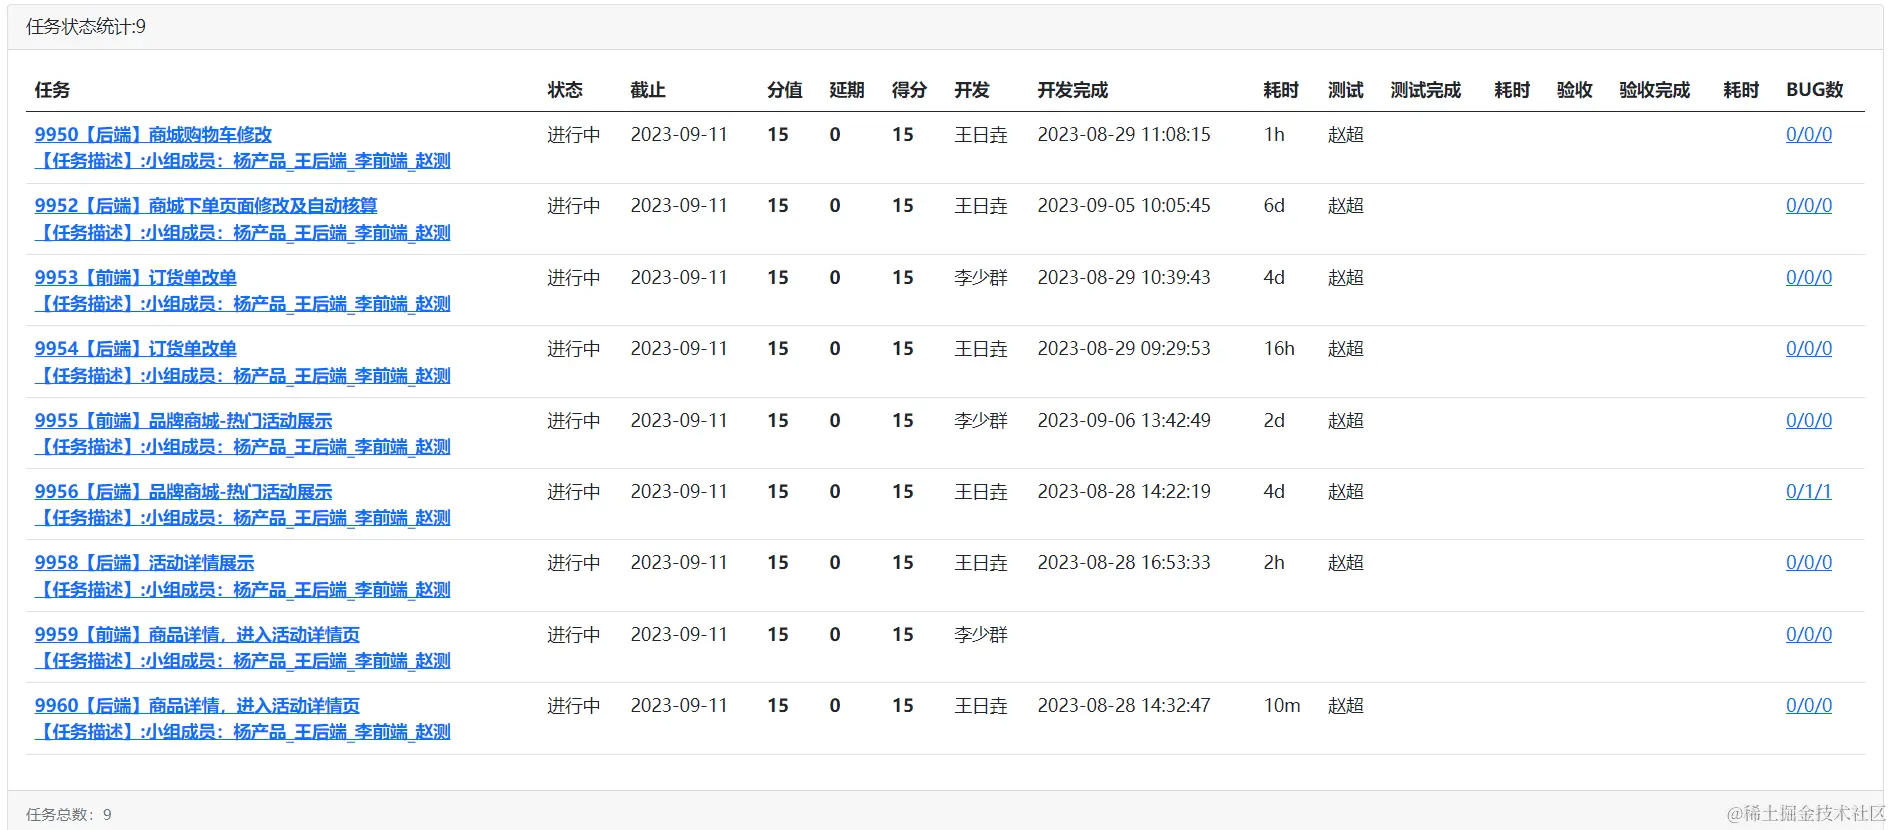This screenshot has height=830, width=1893.
Task: Select the 延期 column header
Action: (847, 90)
